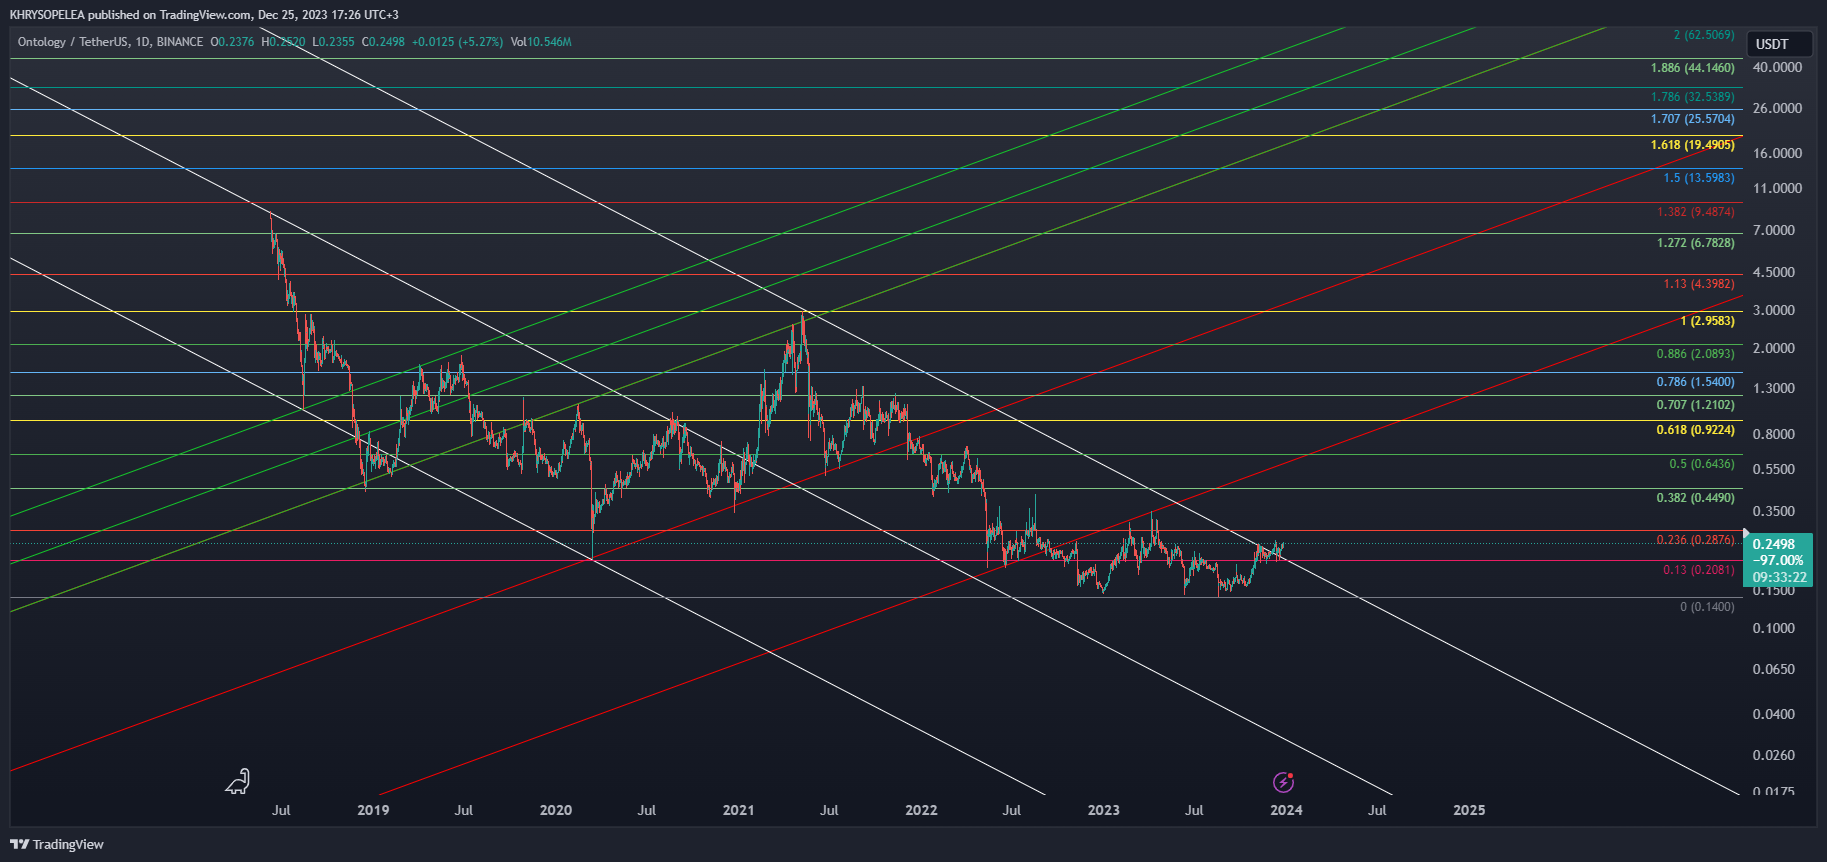The width and height of the screenshot is (1827, 862).
Task: Select the Fibonacci level 1.886 (44.1460) label
Action: tap(1692, 68)
